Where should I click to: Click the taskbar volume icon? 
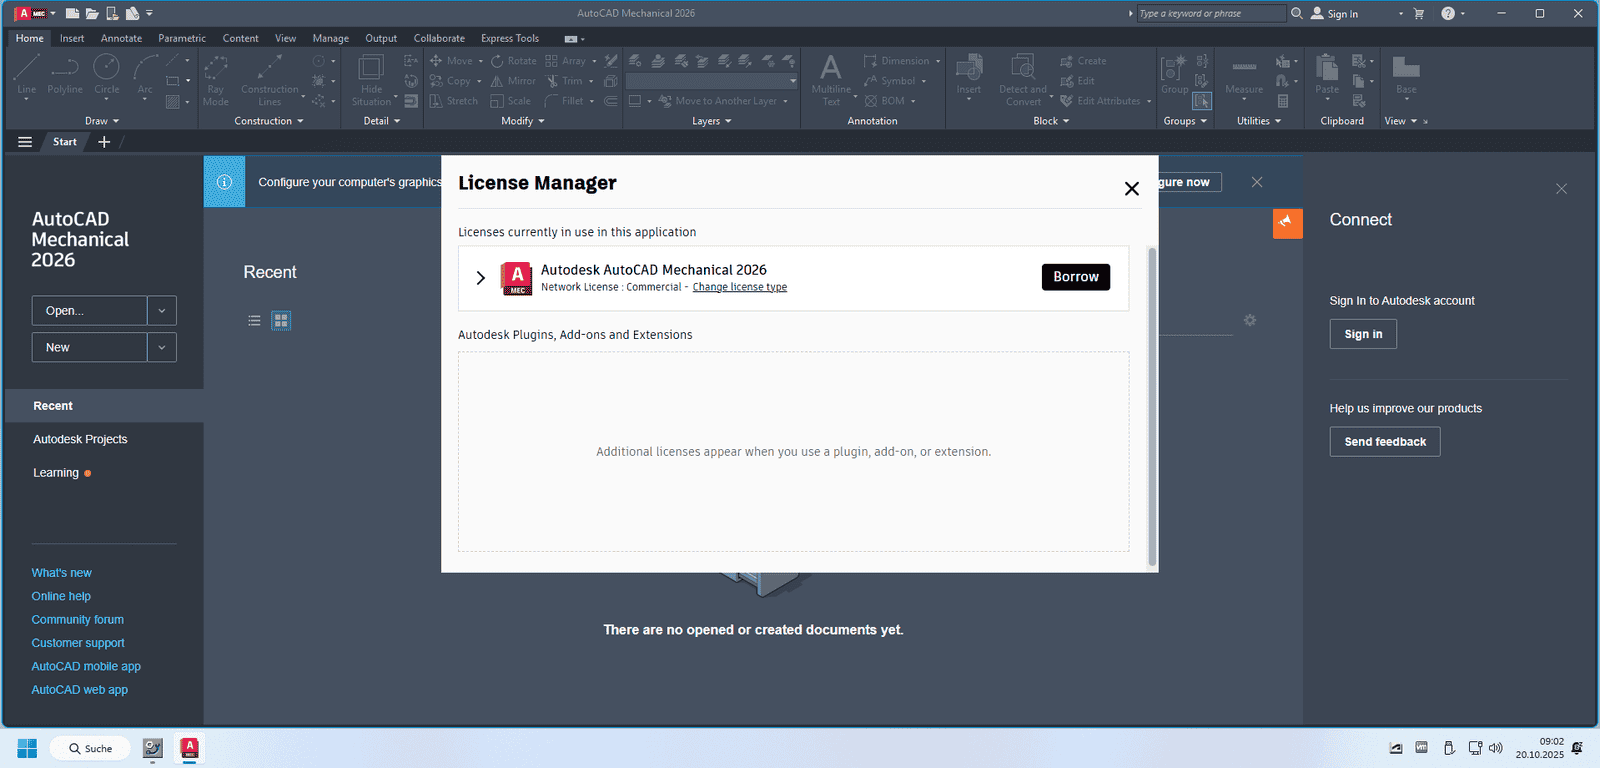click(1496, 748)
